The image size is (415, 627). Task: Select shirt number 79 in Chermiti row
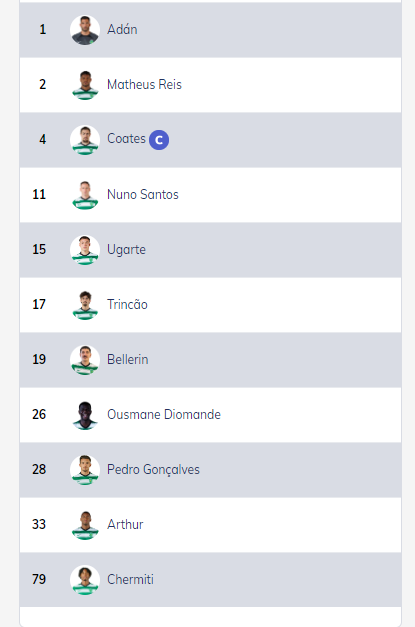pos(39,579)
